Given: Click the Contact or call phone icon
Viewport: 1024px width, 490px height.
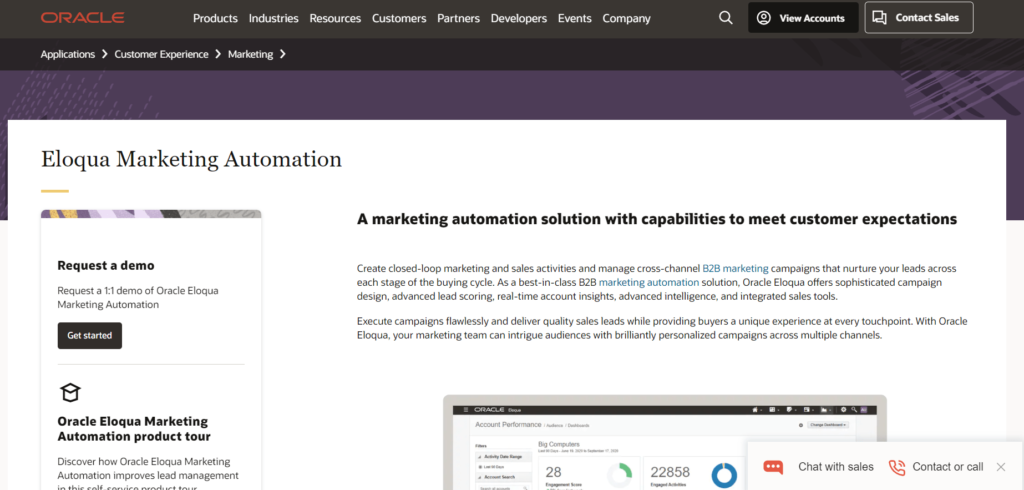Looking at the screenshot, I should click(x=897, y=466).
